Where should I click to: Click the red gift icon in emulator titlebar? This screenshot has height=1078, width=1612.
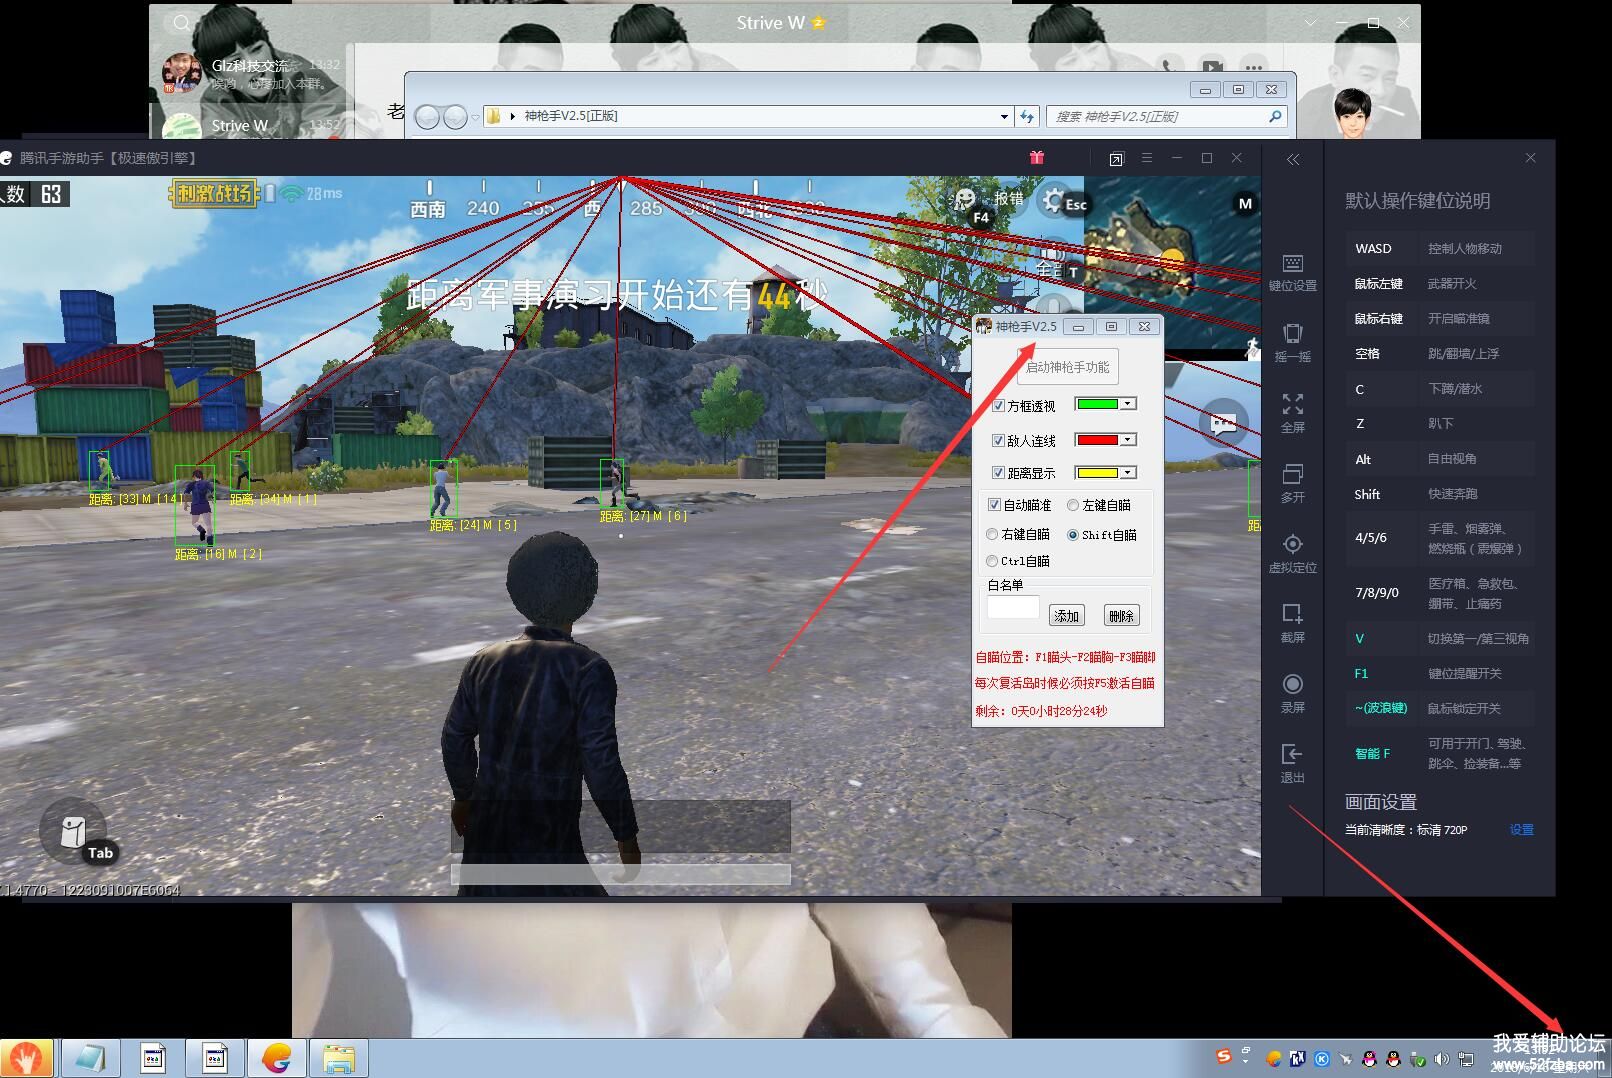click(x=1037, y=158)
